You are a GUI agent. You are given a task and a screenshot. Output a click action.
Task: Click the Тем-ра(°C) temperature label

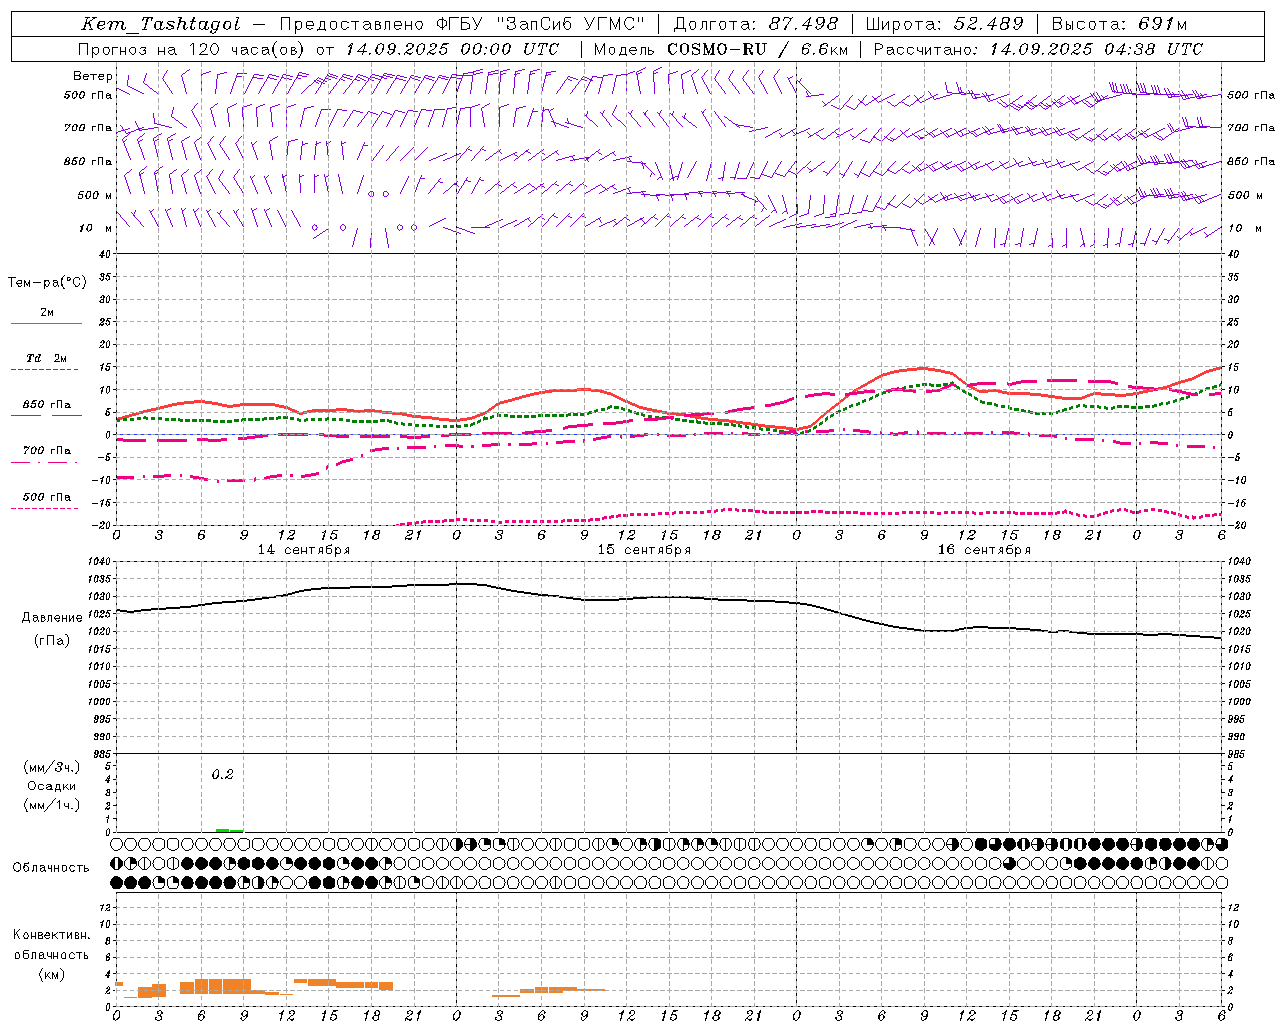pos(47,283)
